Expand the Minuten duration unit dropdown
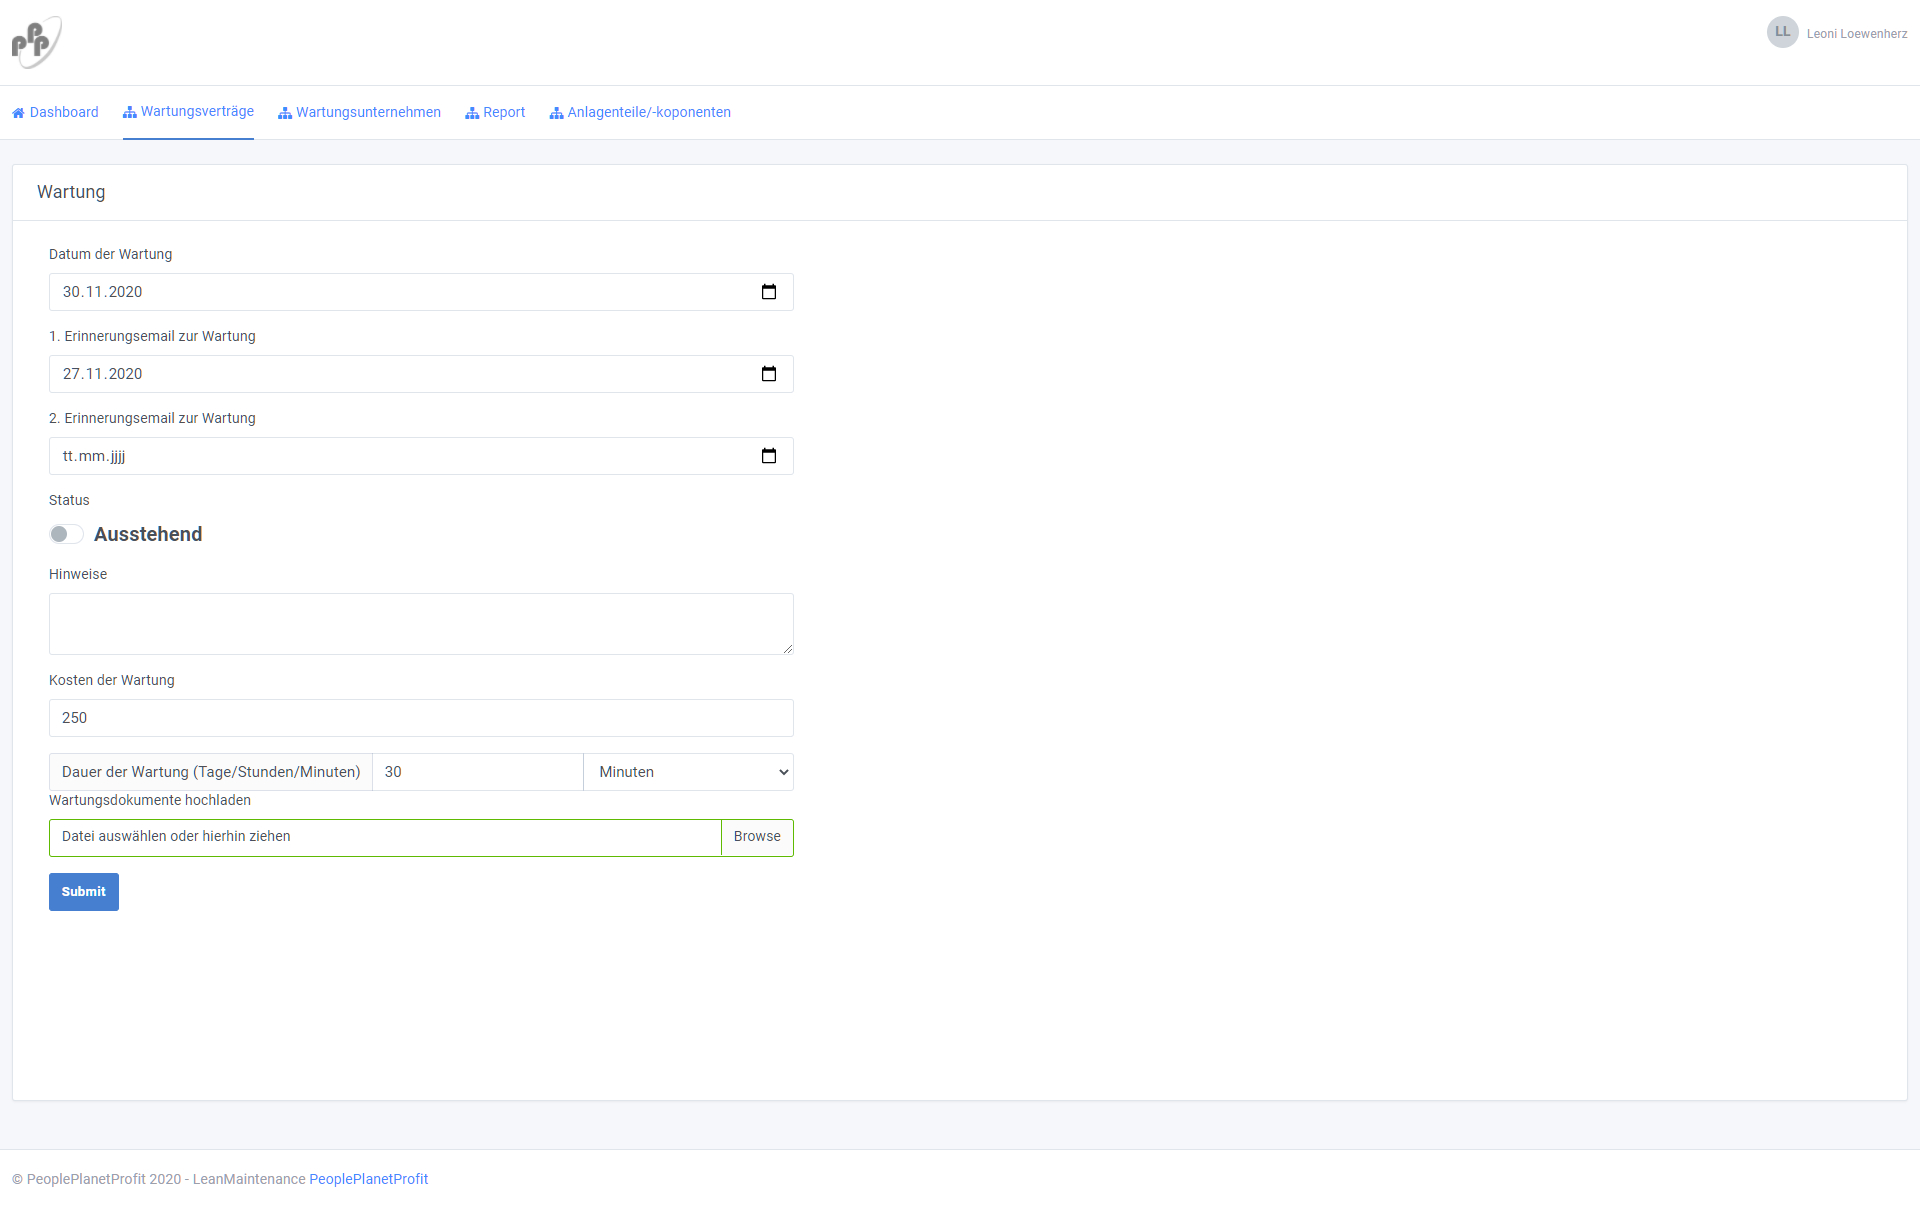The image size is (1920, 1210). (x=688, y=772)
